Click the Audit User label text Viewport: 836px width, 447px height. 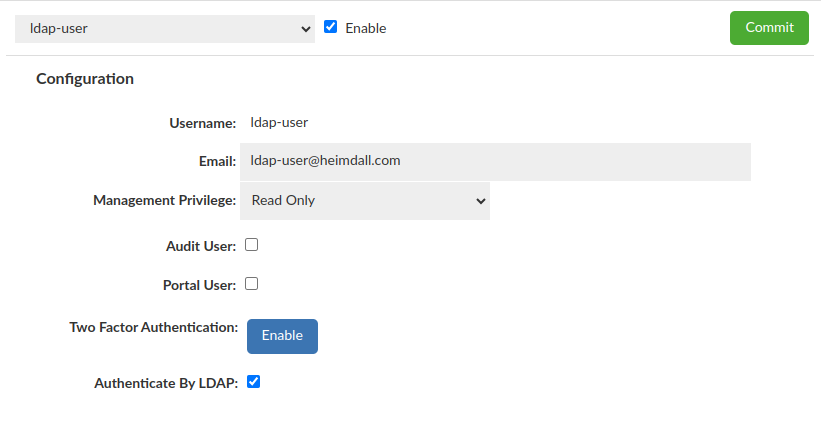point(200,245)
